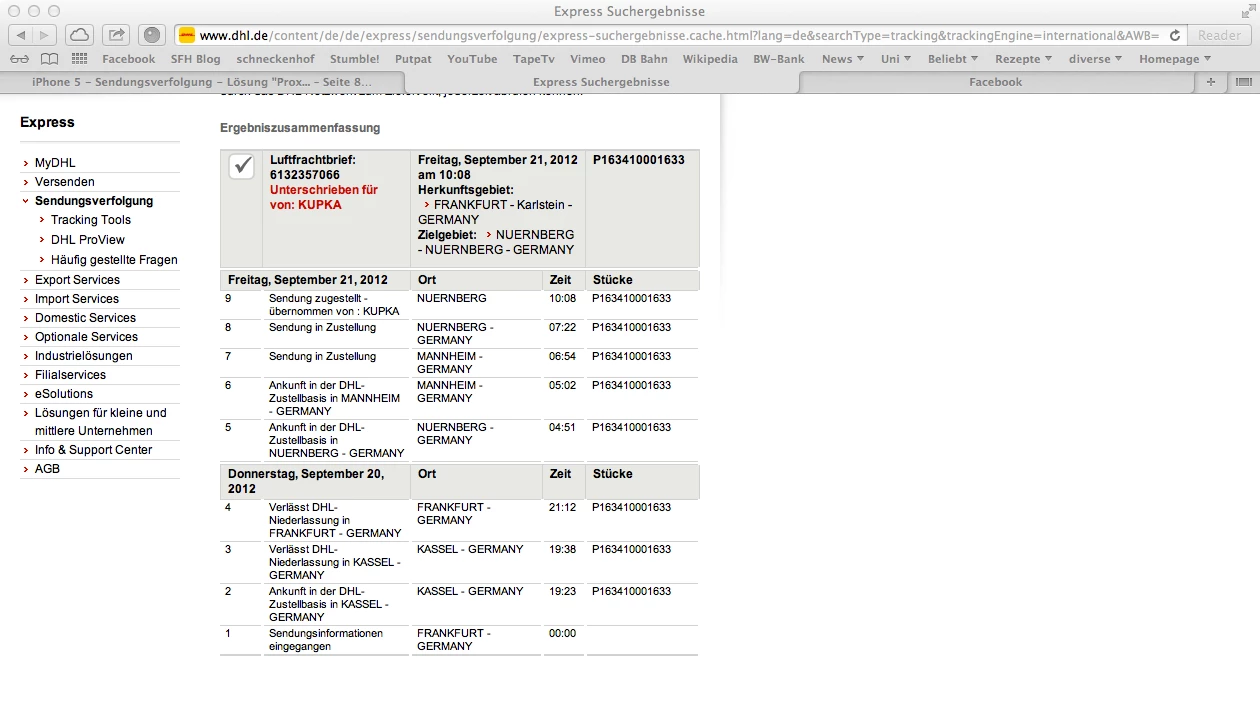Open iCloud Tabs button

tap(80, 35)
